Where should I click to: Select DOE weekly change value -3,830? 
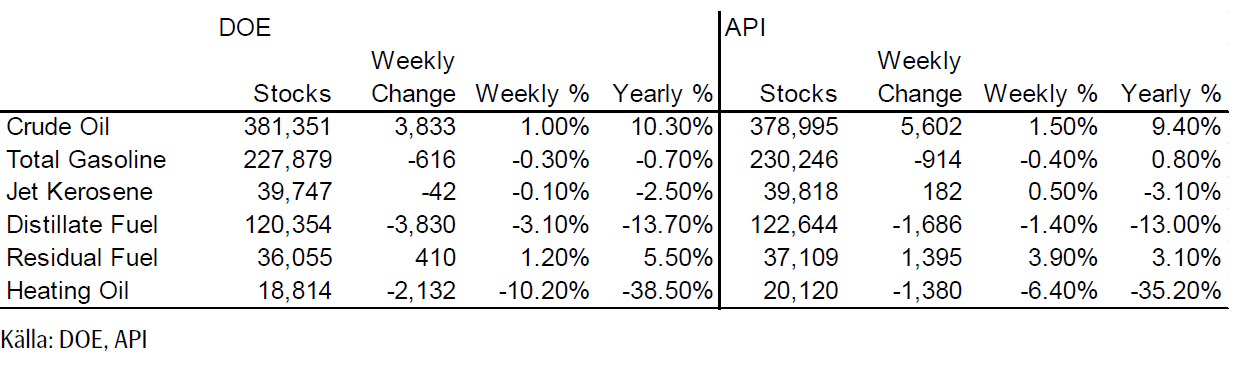(x=420, y=225)
